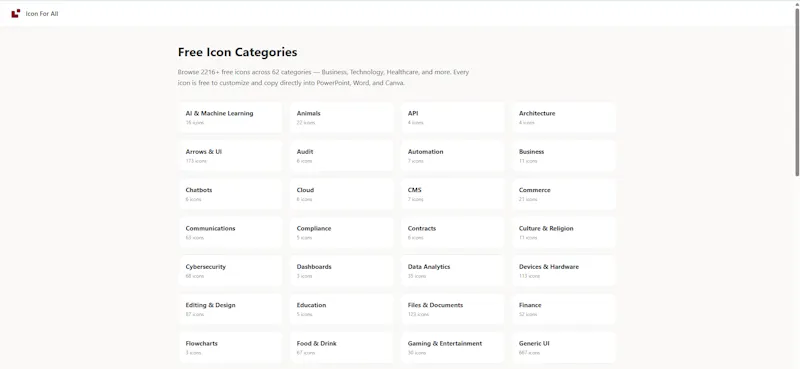Viewport: 800px width, 369px height.
Task: Open the AI & Machine Learning category
Action: pyautogui.click(x=230, y=117)
